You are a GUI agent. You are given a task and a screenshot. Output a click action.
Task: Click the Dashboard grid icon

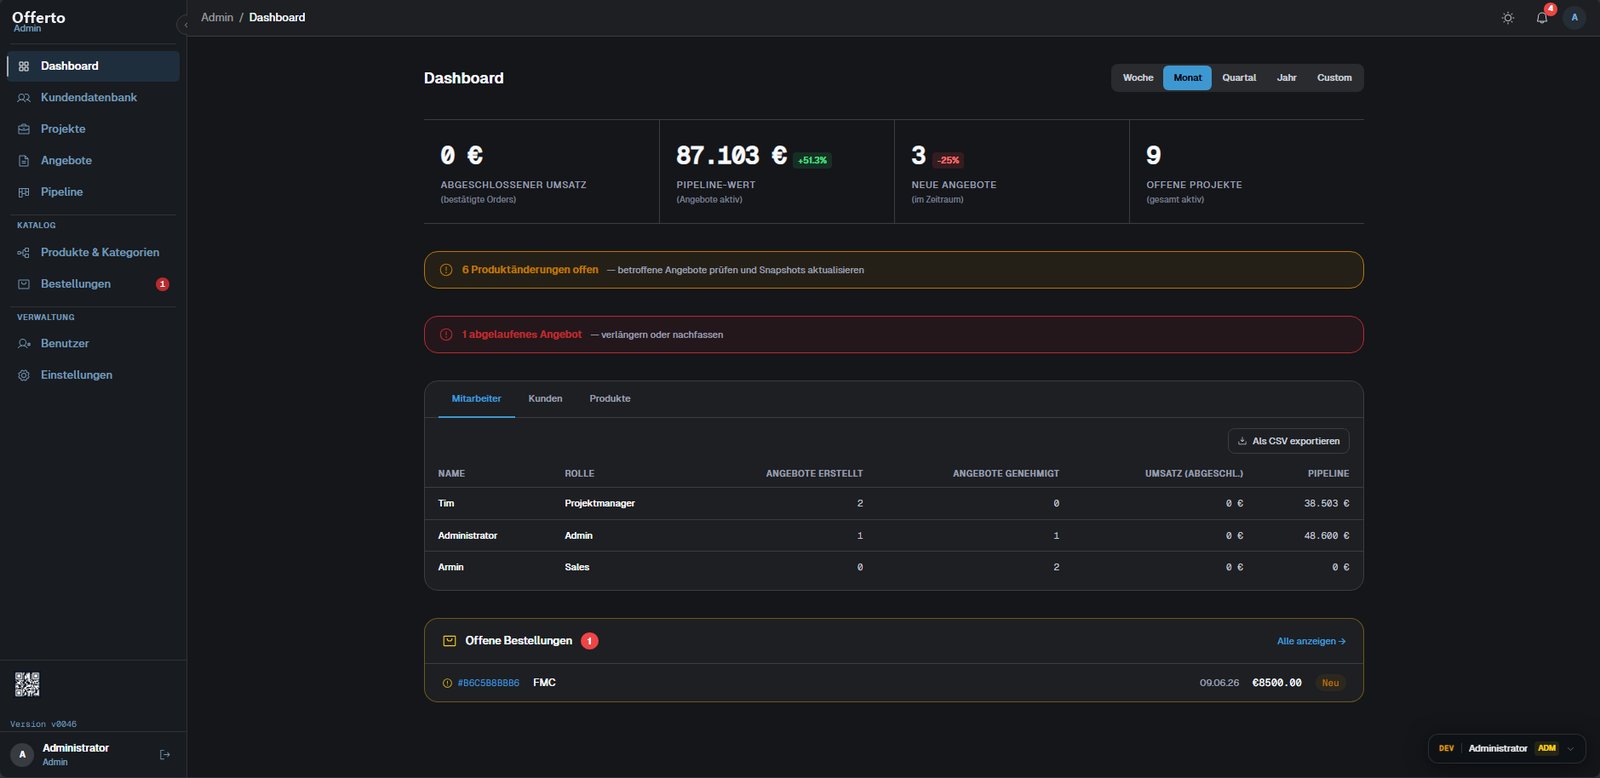point(24,66)
